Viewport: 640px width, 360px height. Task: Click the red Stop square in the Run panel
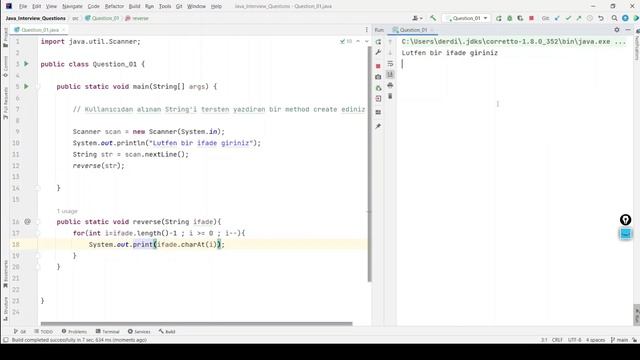pos(378,66)
